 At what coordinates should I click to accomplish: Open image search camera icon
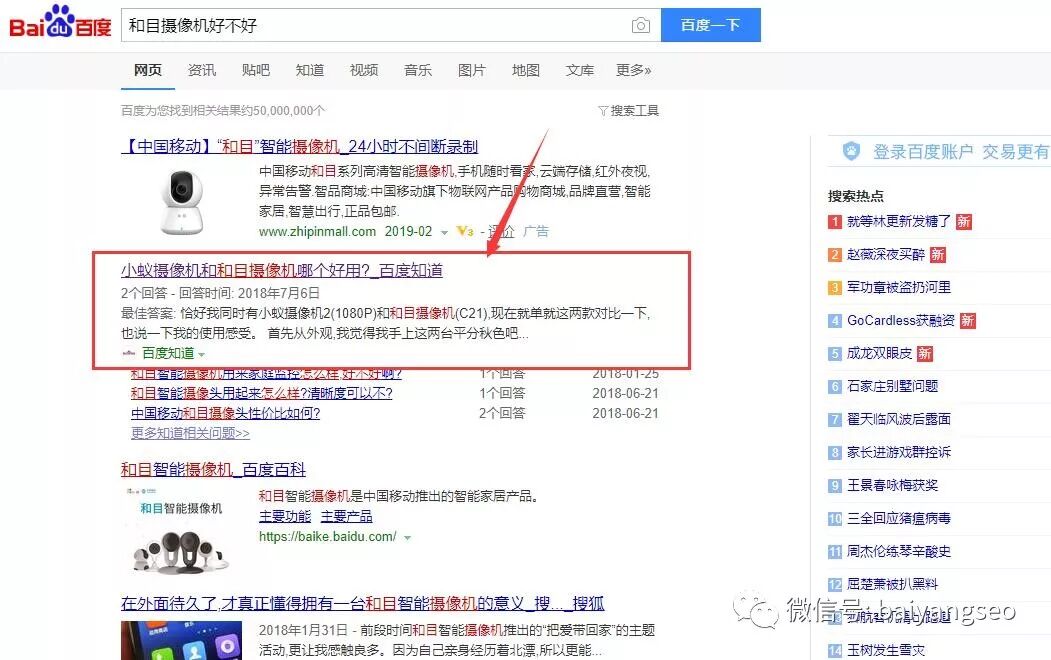[640, 25]
